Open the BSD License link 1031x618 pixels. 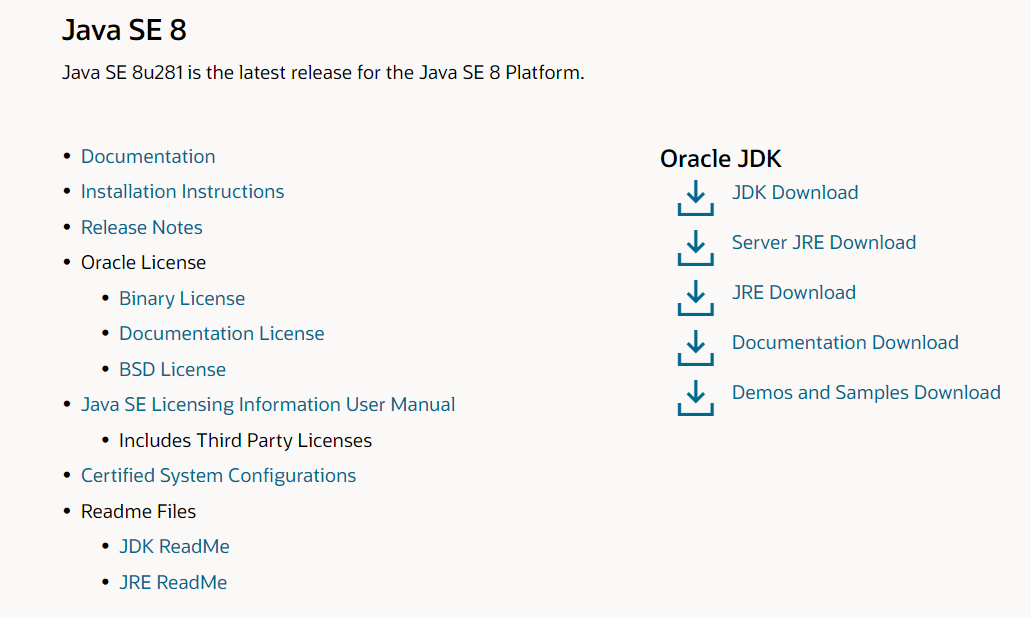(172, 369)
